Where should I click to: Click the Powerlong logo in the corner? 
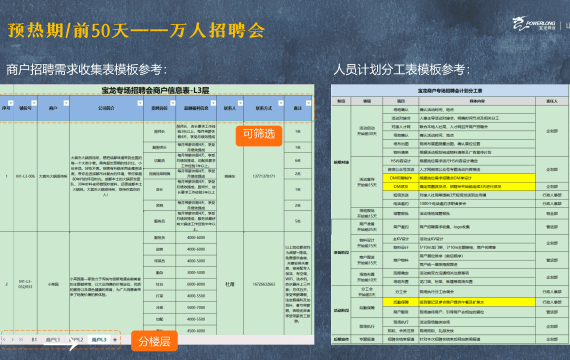[534, 24]
